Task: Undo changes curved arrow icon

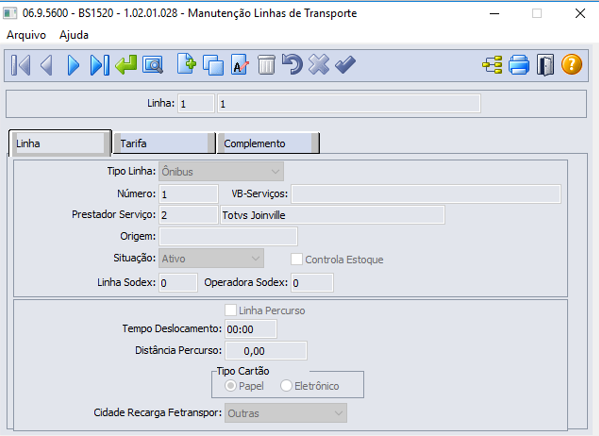Action: point(292,64)
